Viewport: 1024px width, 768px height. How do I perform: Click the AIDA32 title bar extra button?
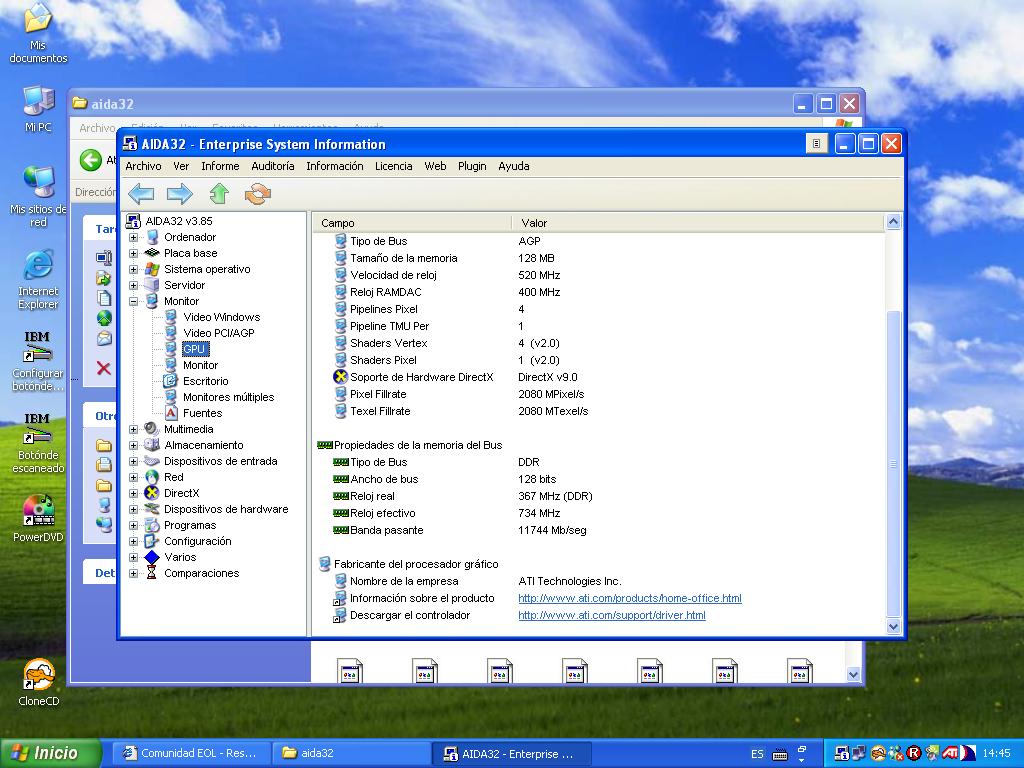click(x=816, y=144)
